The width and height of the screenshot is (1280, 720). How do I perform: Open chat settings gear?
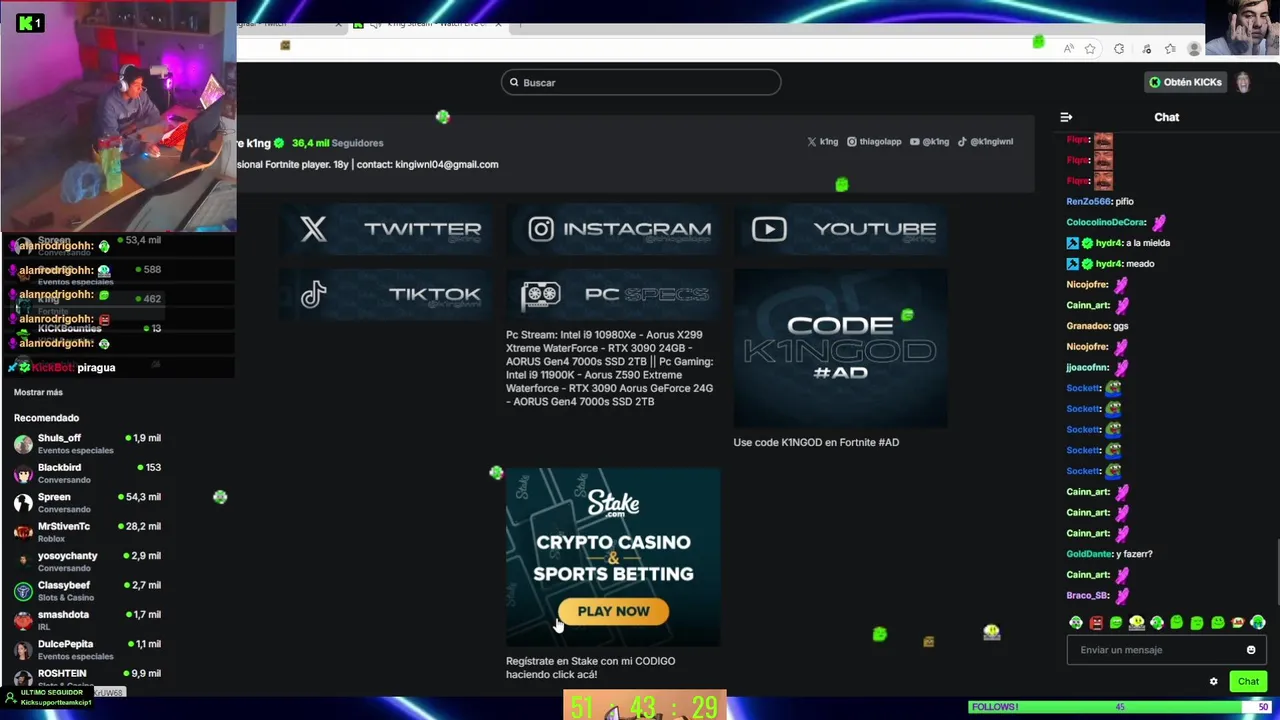pyautogui.click(x=1214, y=682)
